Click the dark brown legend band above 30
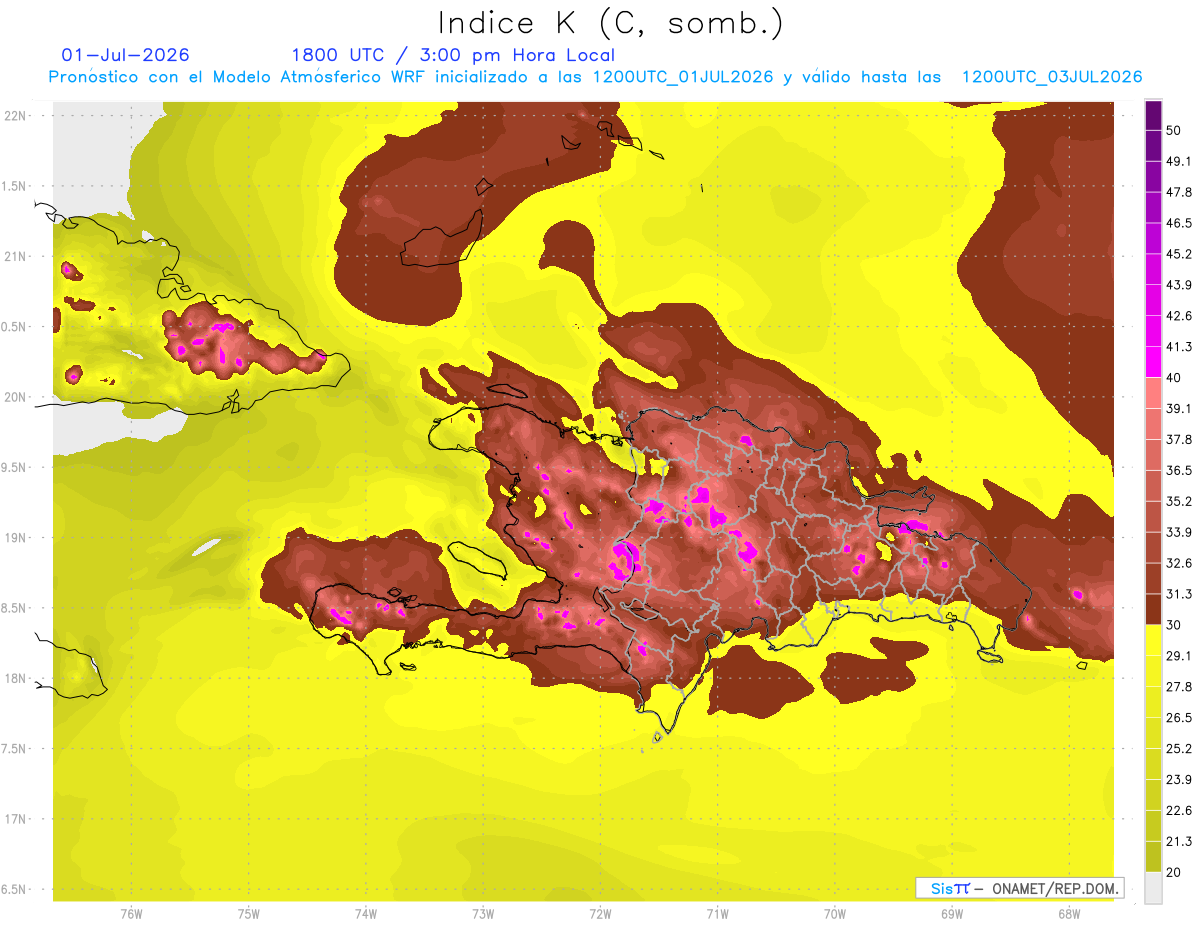 (1153, 608)
